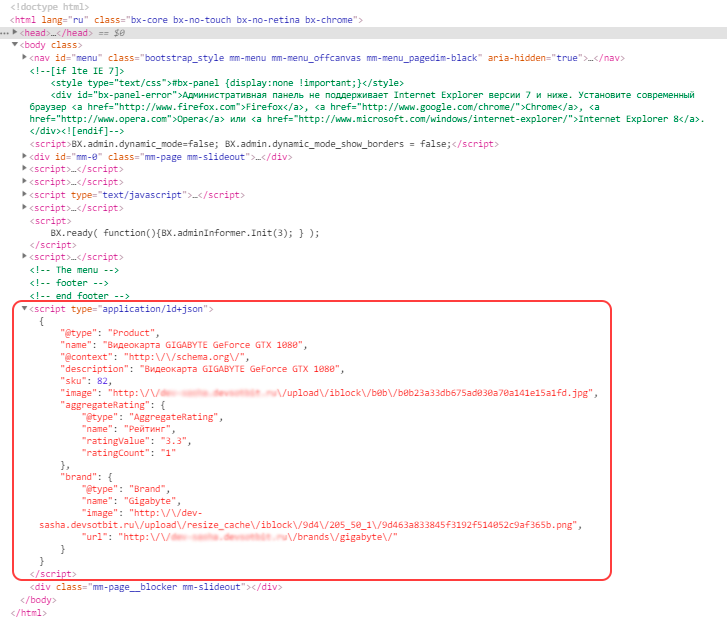This screenshot has height=622, width=727.
Task: Select the #bx-panel style line
Action: pyautogui.click(x=227, y=83)
